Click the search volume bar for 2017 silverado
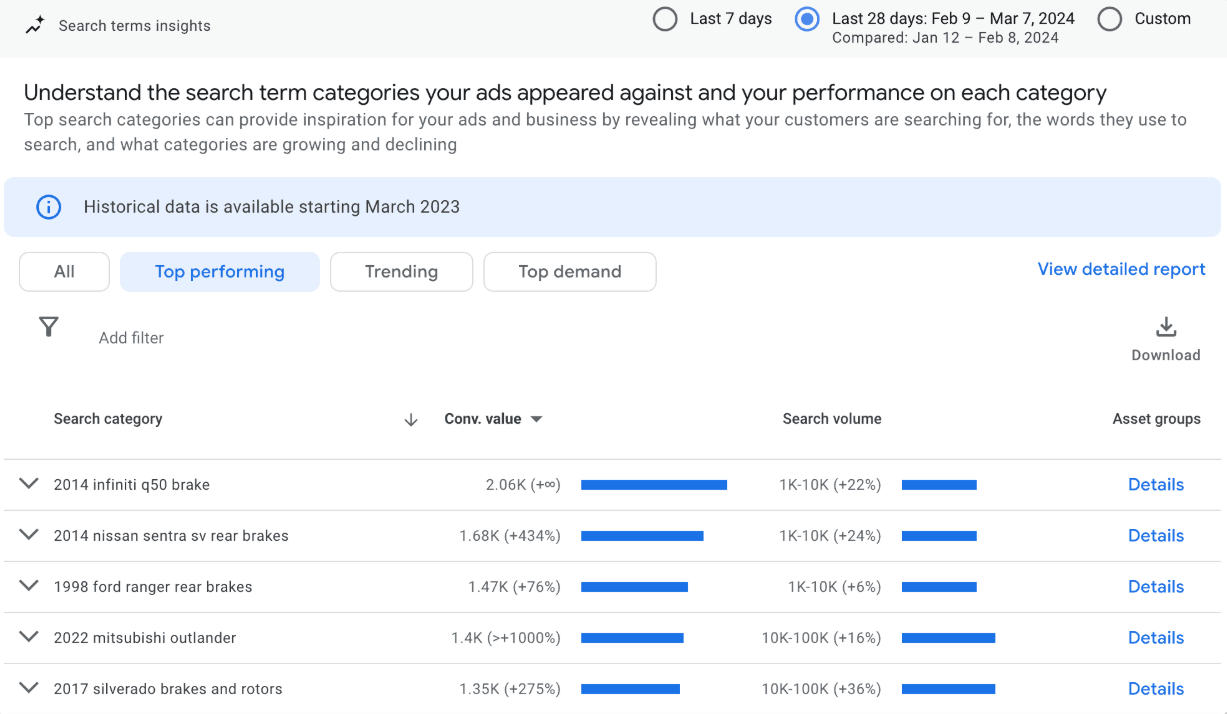Image resolution: width=1227 pixels, height=714 pixels. point(948,689)
